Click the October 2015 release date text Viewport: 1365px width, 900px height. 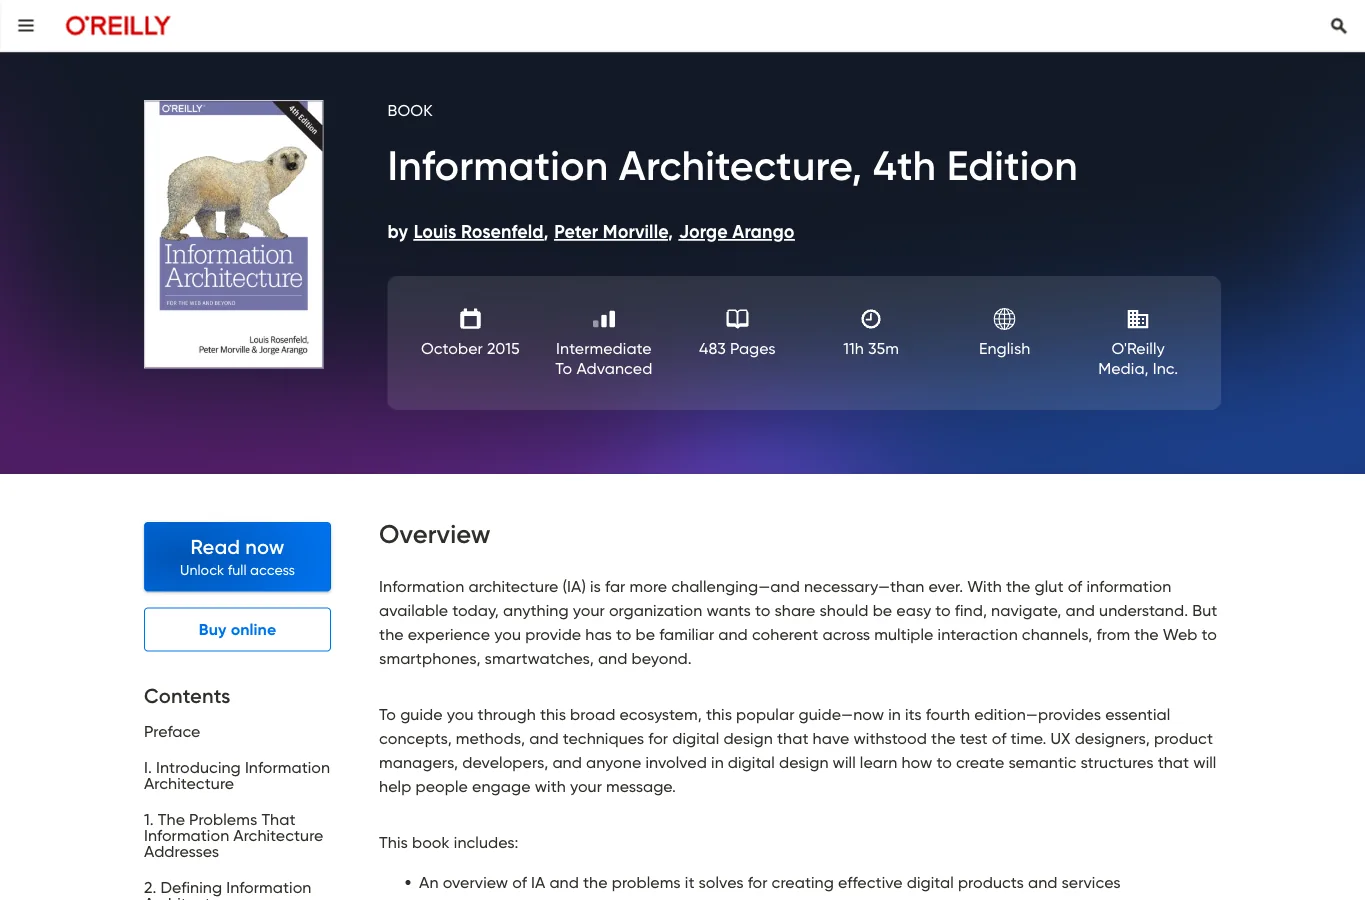tap(470, 349)
